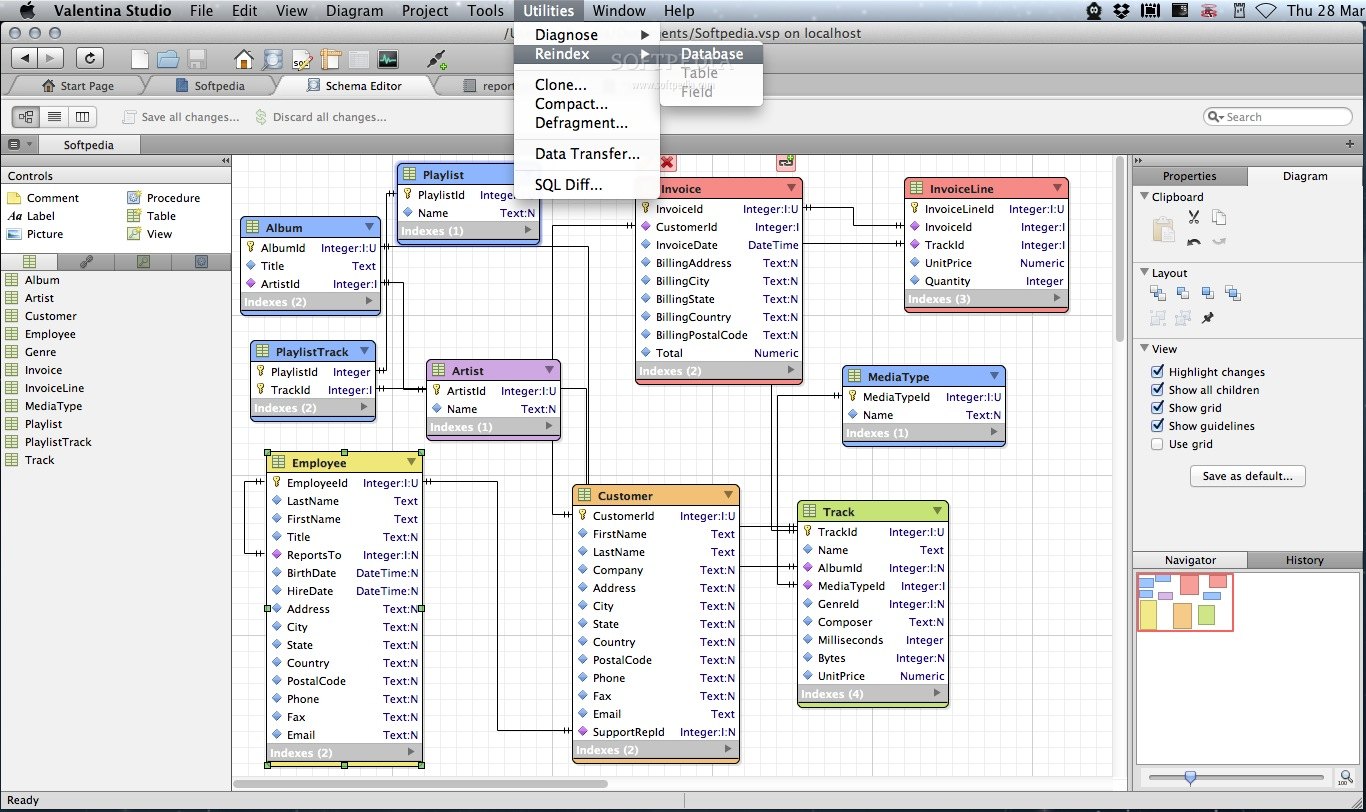Choose Database from the Reindex submenu

714,53
